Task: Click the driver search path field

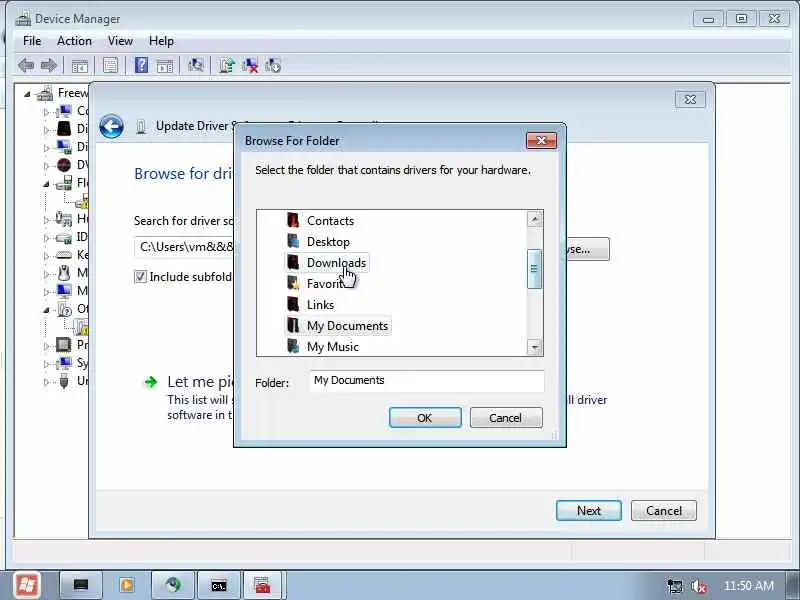Action: 184,247
